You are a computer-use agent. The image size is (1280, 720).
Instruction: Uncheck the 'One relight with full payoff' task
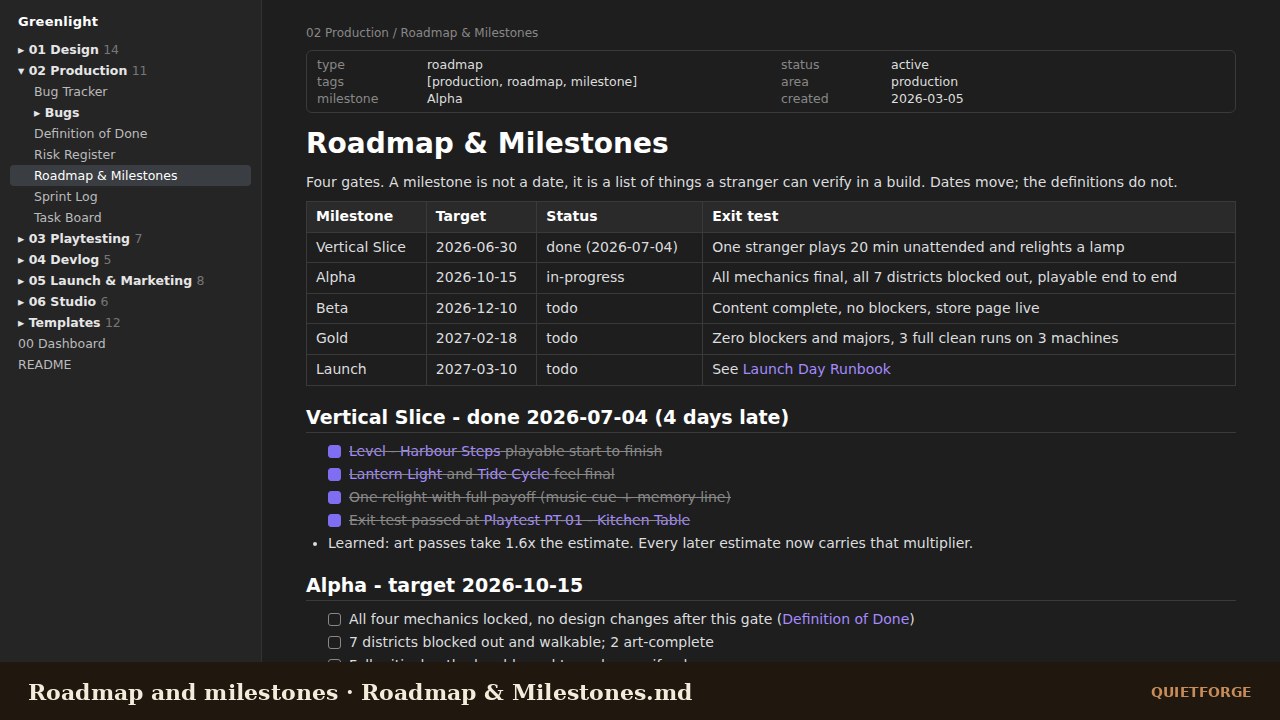(335, 498)
